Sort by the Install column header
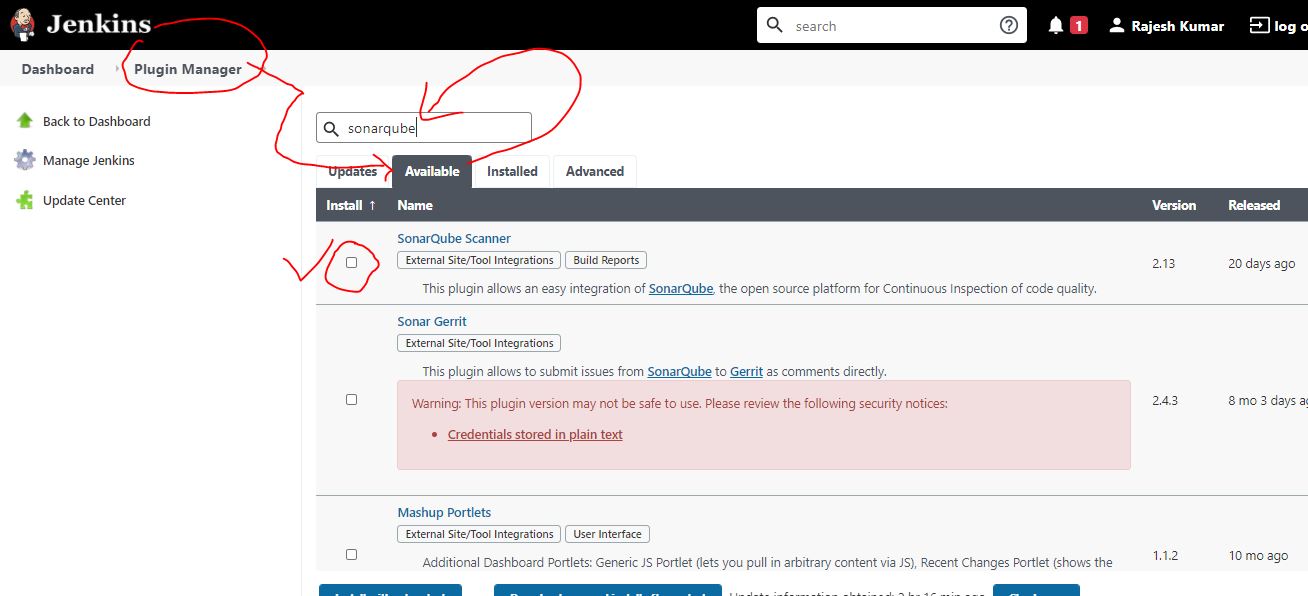Screen dimensions: 1308x596 (351, 205)
